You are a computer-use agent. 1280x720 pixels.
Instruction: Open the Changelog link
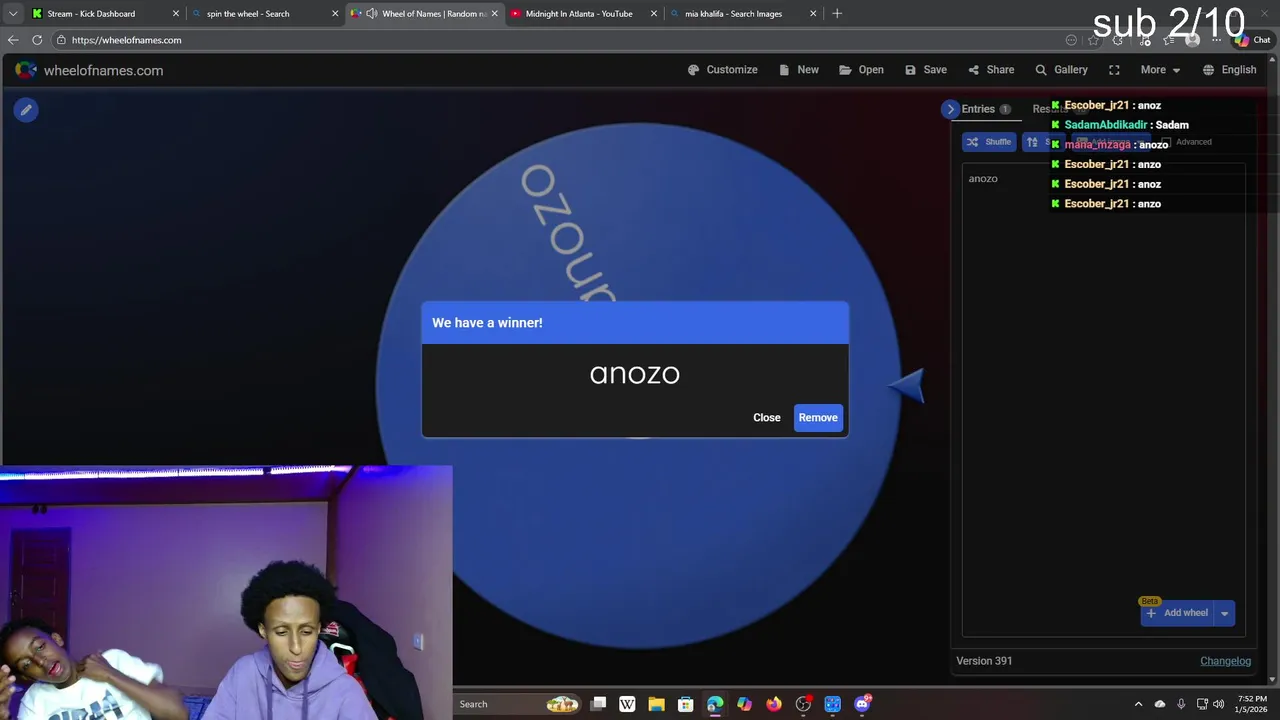[x=1225, y=661]
